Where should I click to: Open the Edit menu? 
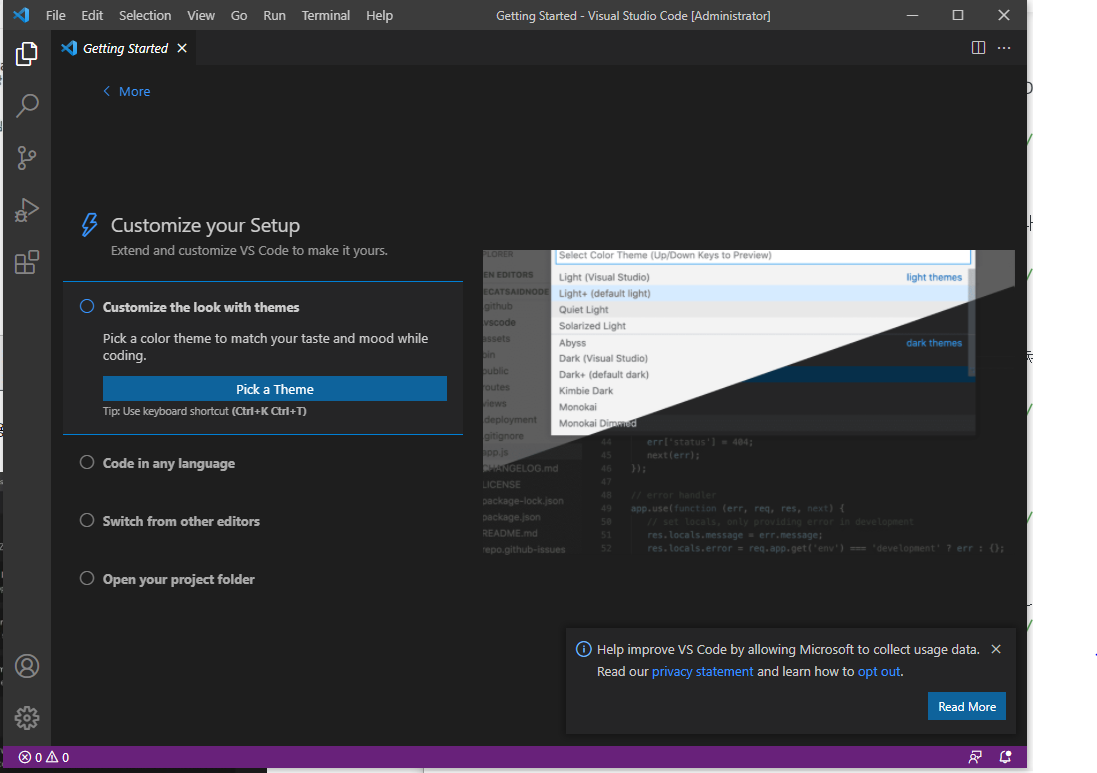click(92, 15)
